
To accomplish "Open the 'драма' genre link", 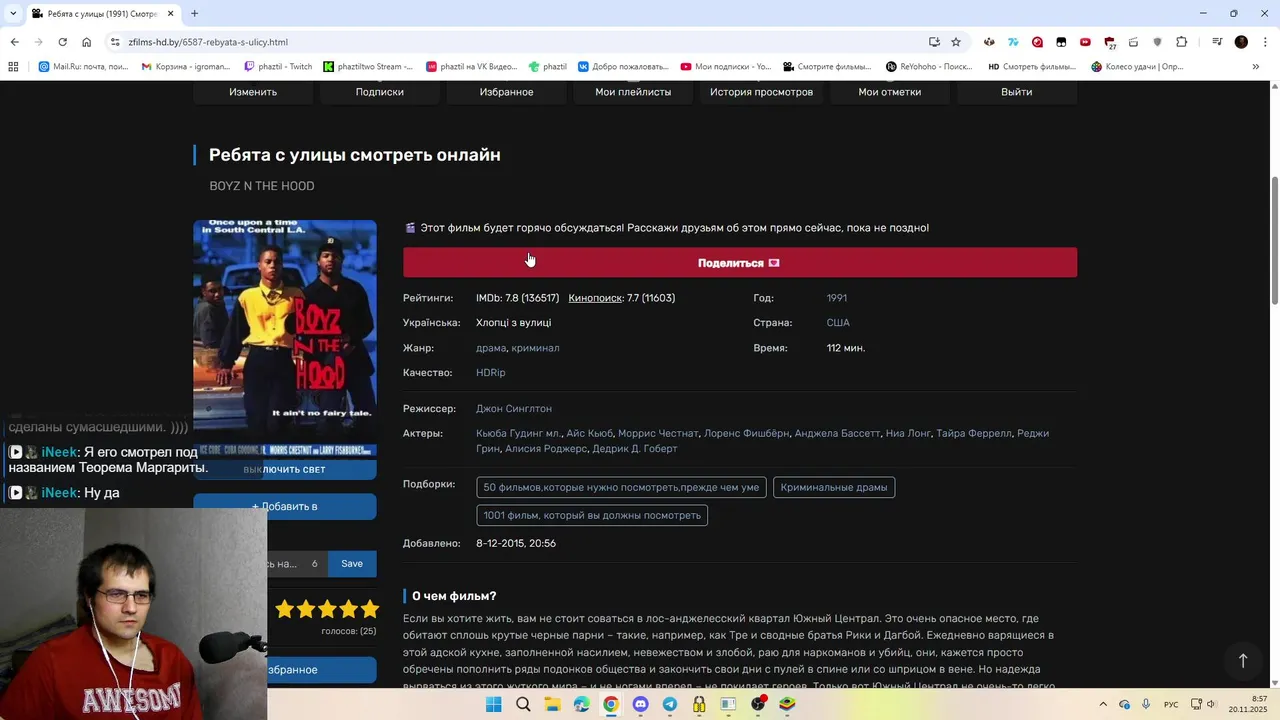I will [490, 348].
